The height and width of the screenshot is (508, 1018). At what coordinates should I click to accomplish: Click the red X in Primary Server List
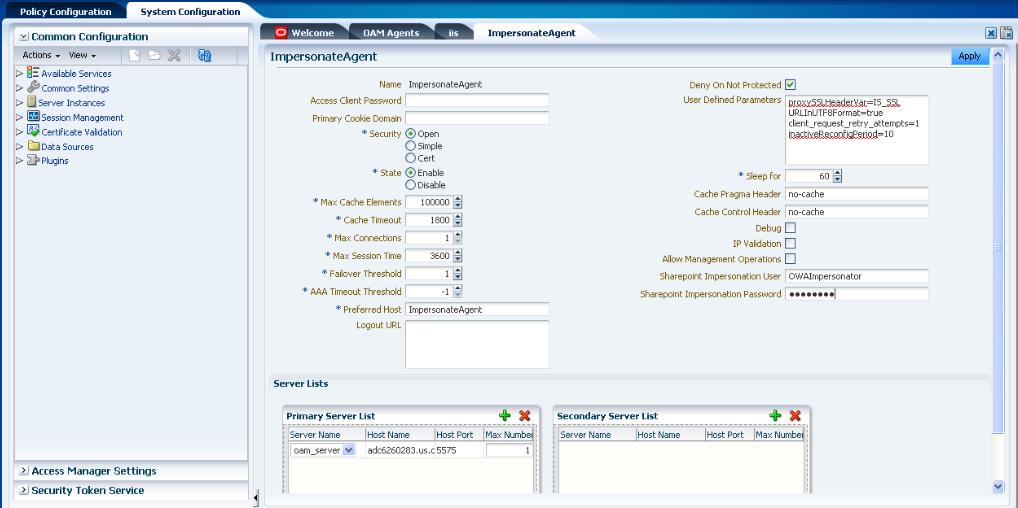(x=525, y=416)
